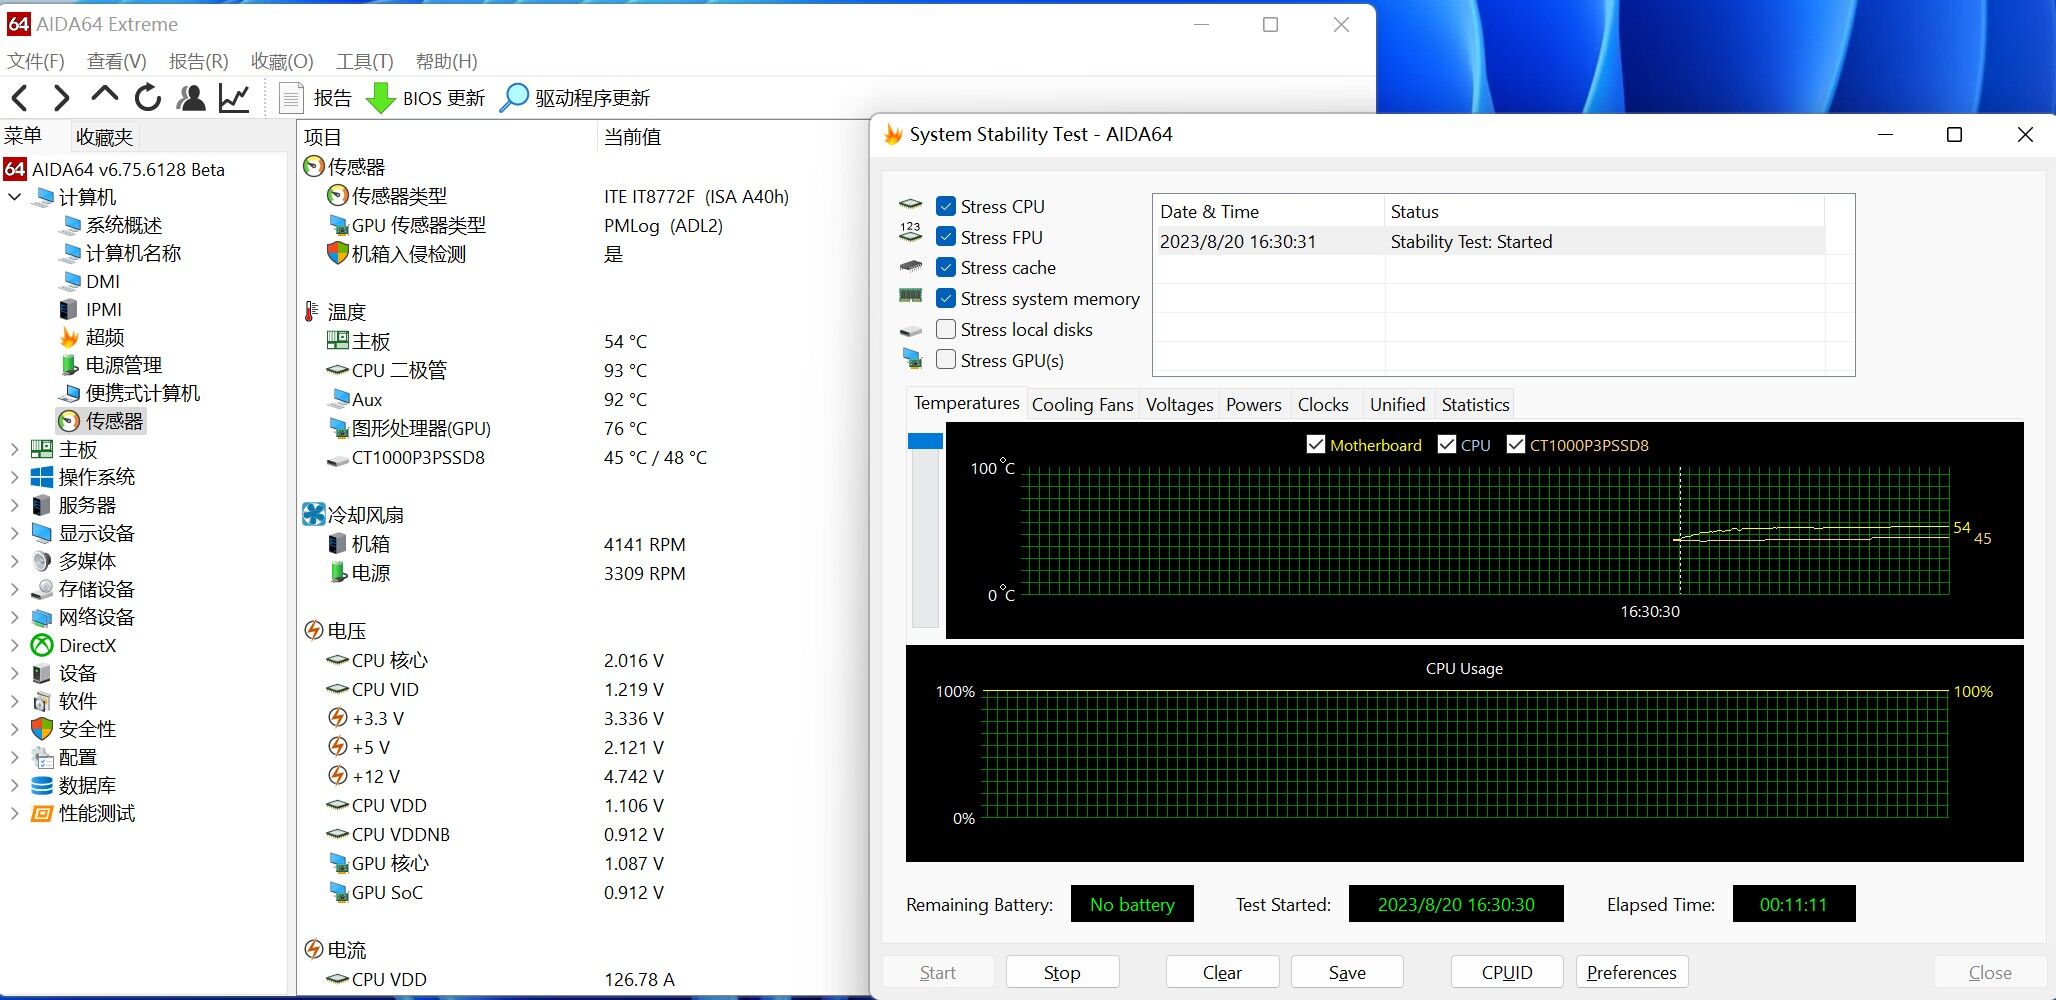Click the 驱动程序更新 magnifier icon
2056x1000 pixels.
514,98
